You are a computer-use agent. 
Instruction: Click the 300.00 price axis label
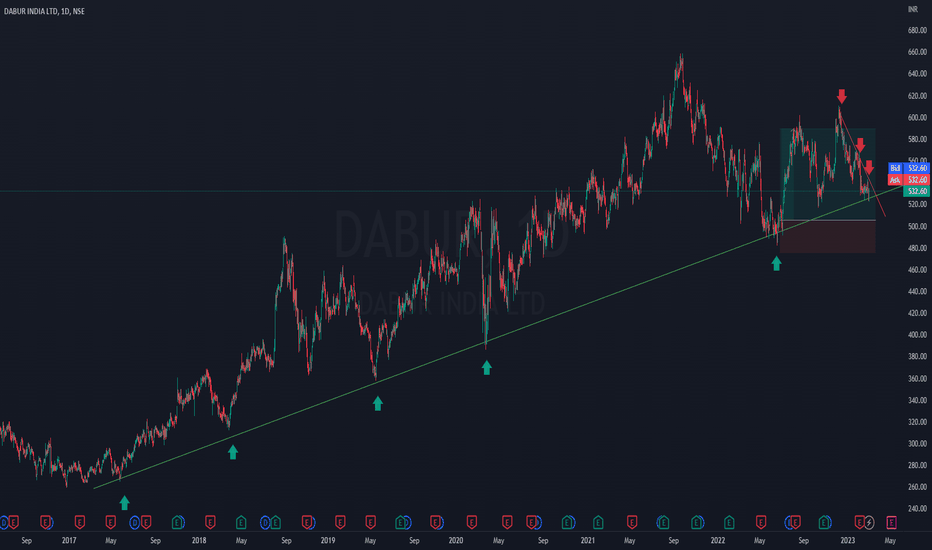coord(917,444)
